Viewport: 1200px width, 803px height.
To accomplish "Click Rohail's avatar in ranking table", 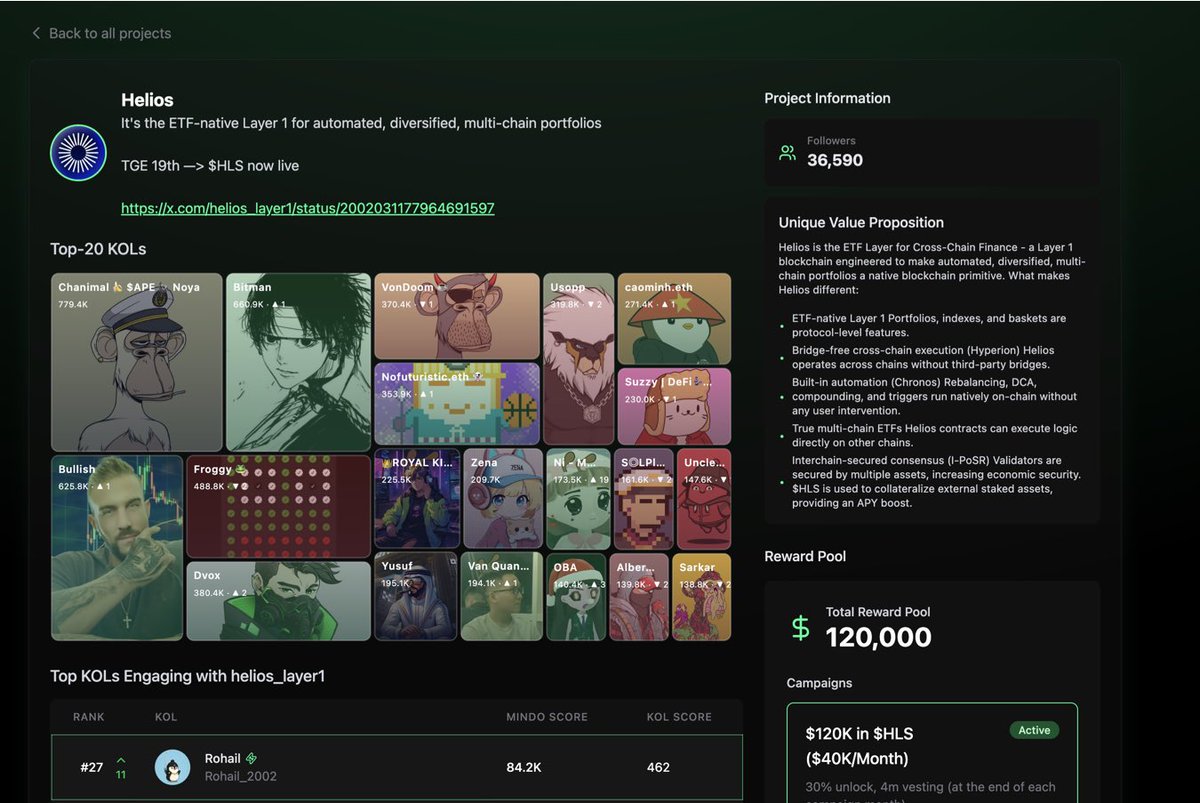I will tap(173, 767).
